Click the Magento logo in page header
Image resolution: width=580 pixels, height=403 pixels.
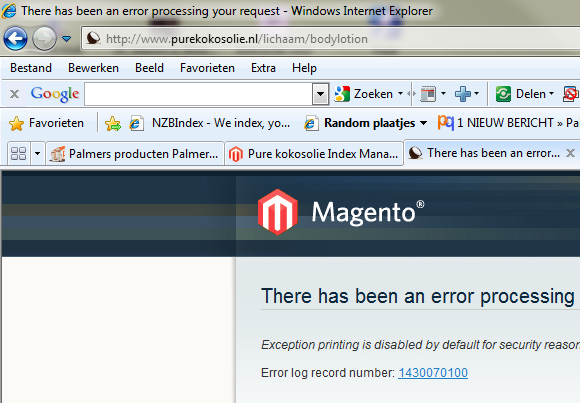(x=341, y=212)
